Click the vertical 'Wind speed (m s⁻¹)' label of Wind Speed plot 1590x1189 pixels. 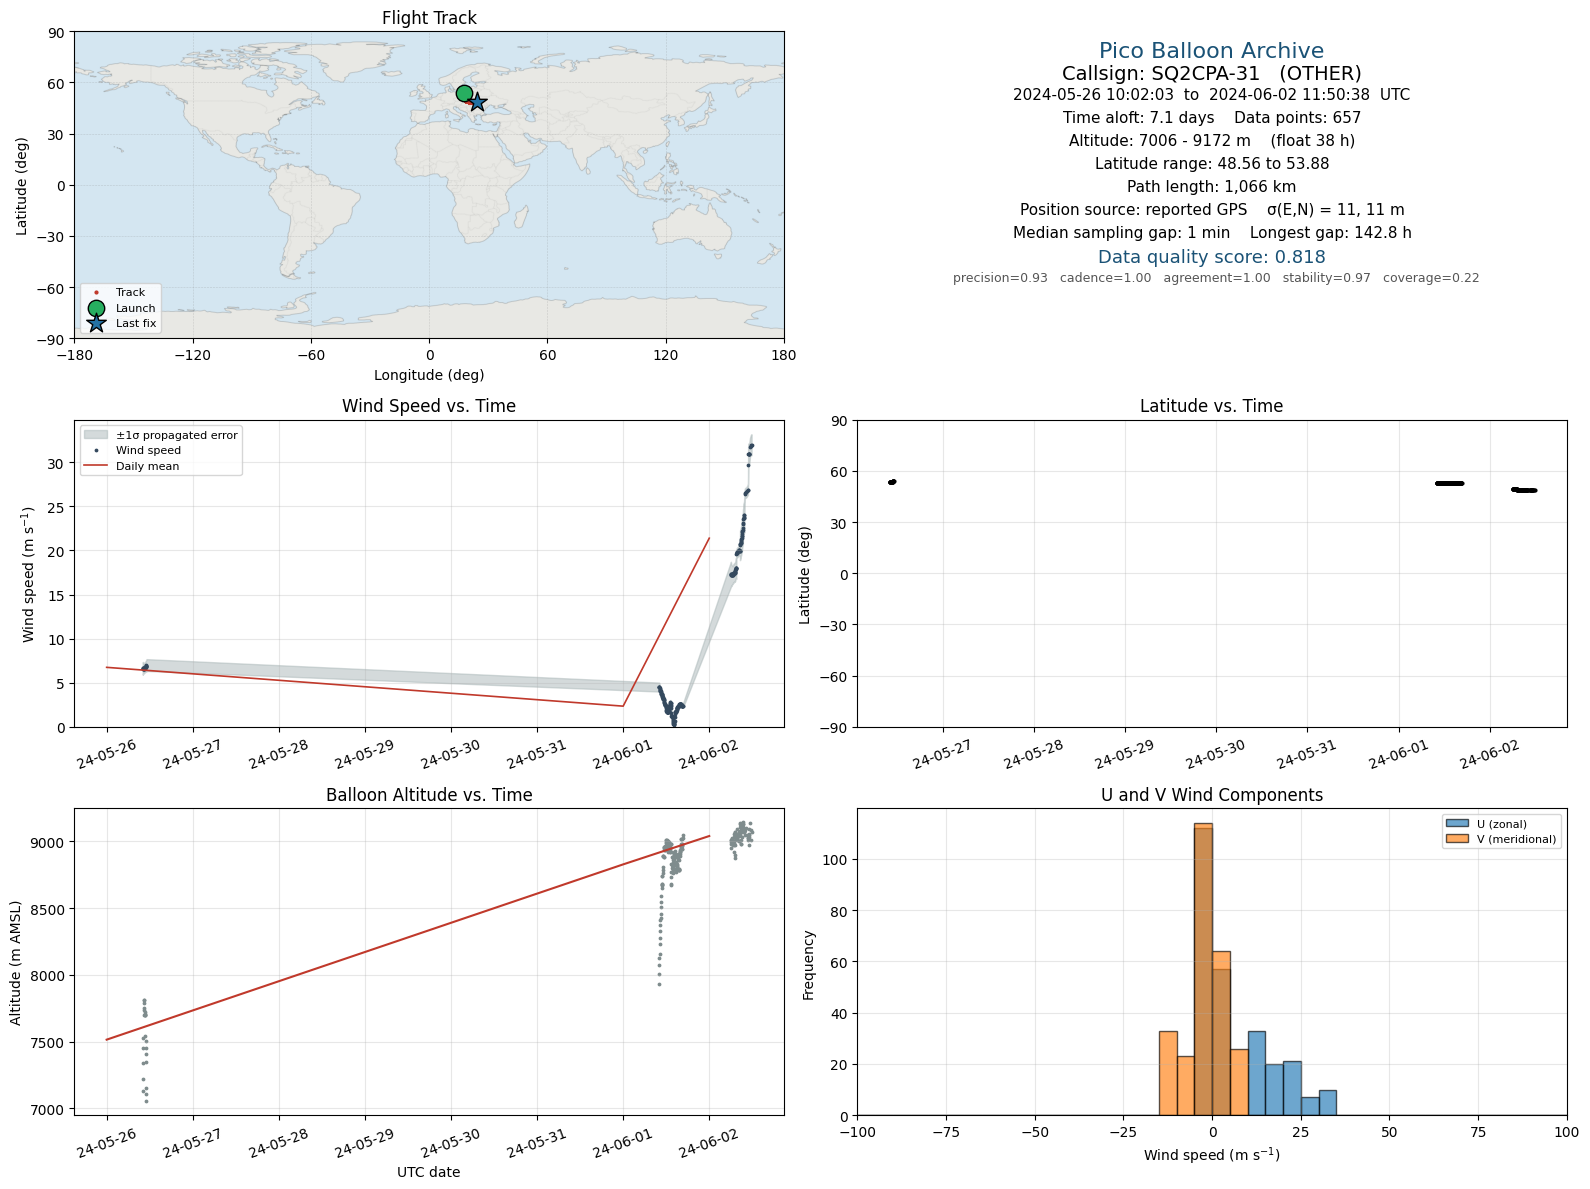tap(28, 574)
